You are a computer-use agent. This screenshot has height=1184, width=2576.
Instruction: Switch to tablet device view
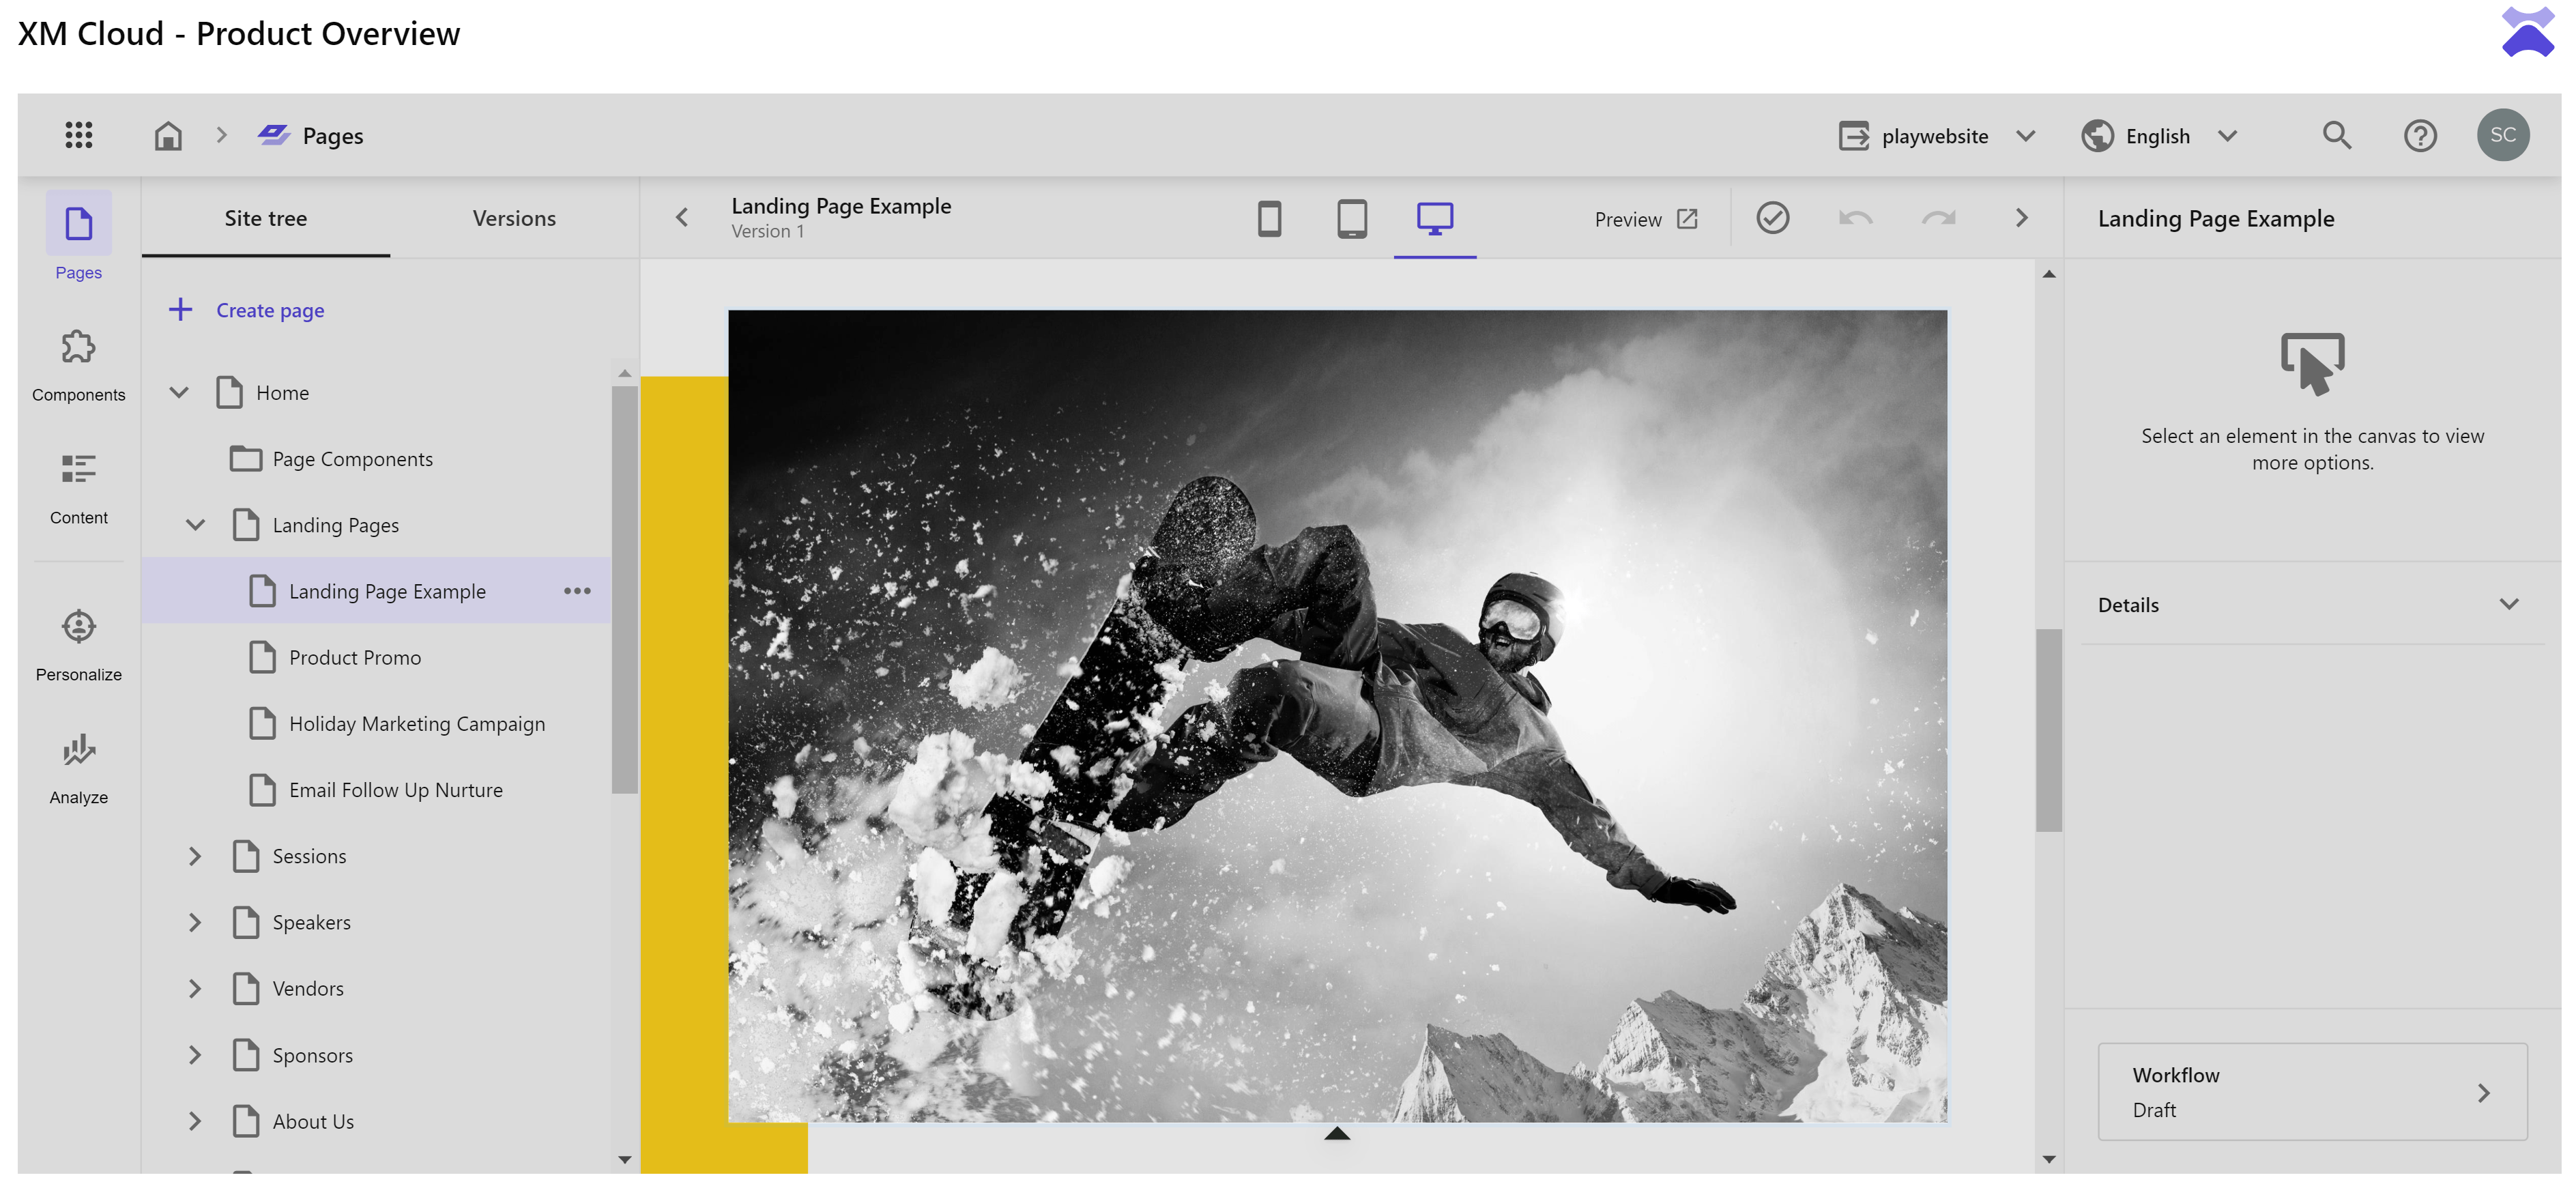[1351, 218]
